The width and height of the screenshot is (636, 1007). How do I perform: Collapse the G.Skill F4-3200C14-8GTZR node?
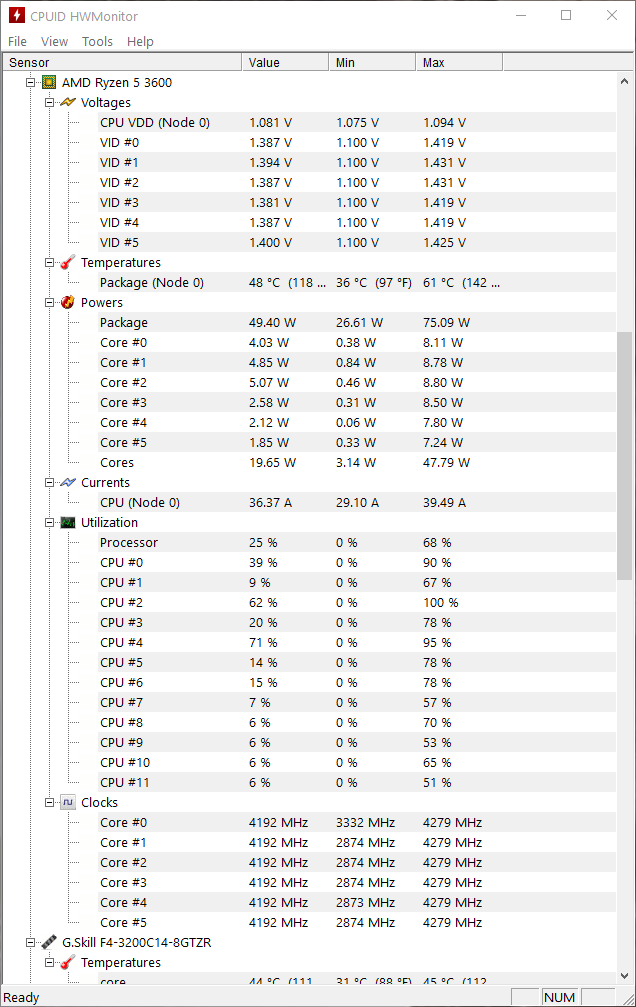[x=30, y=942]
